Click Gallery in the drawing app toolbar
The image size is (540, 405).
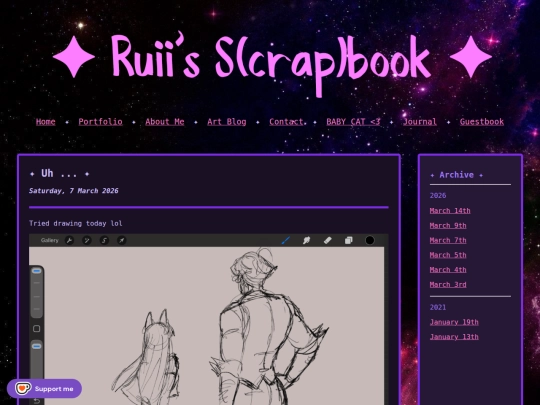coord(50,240)
